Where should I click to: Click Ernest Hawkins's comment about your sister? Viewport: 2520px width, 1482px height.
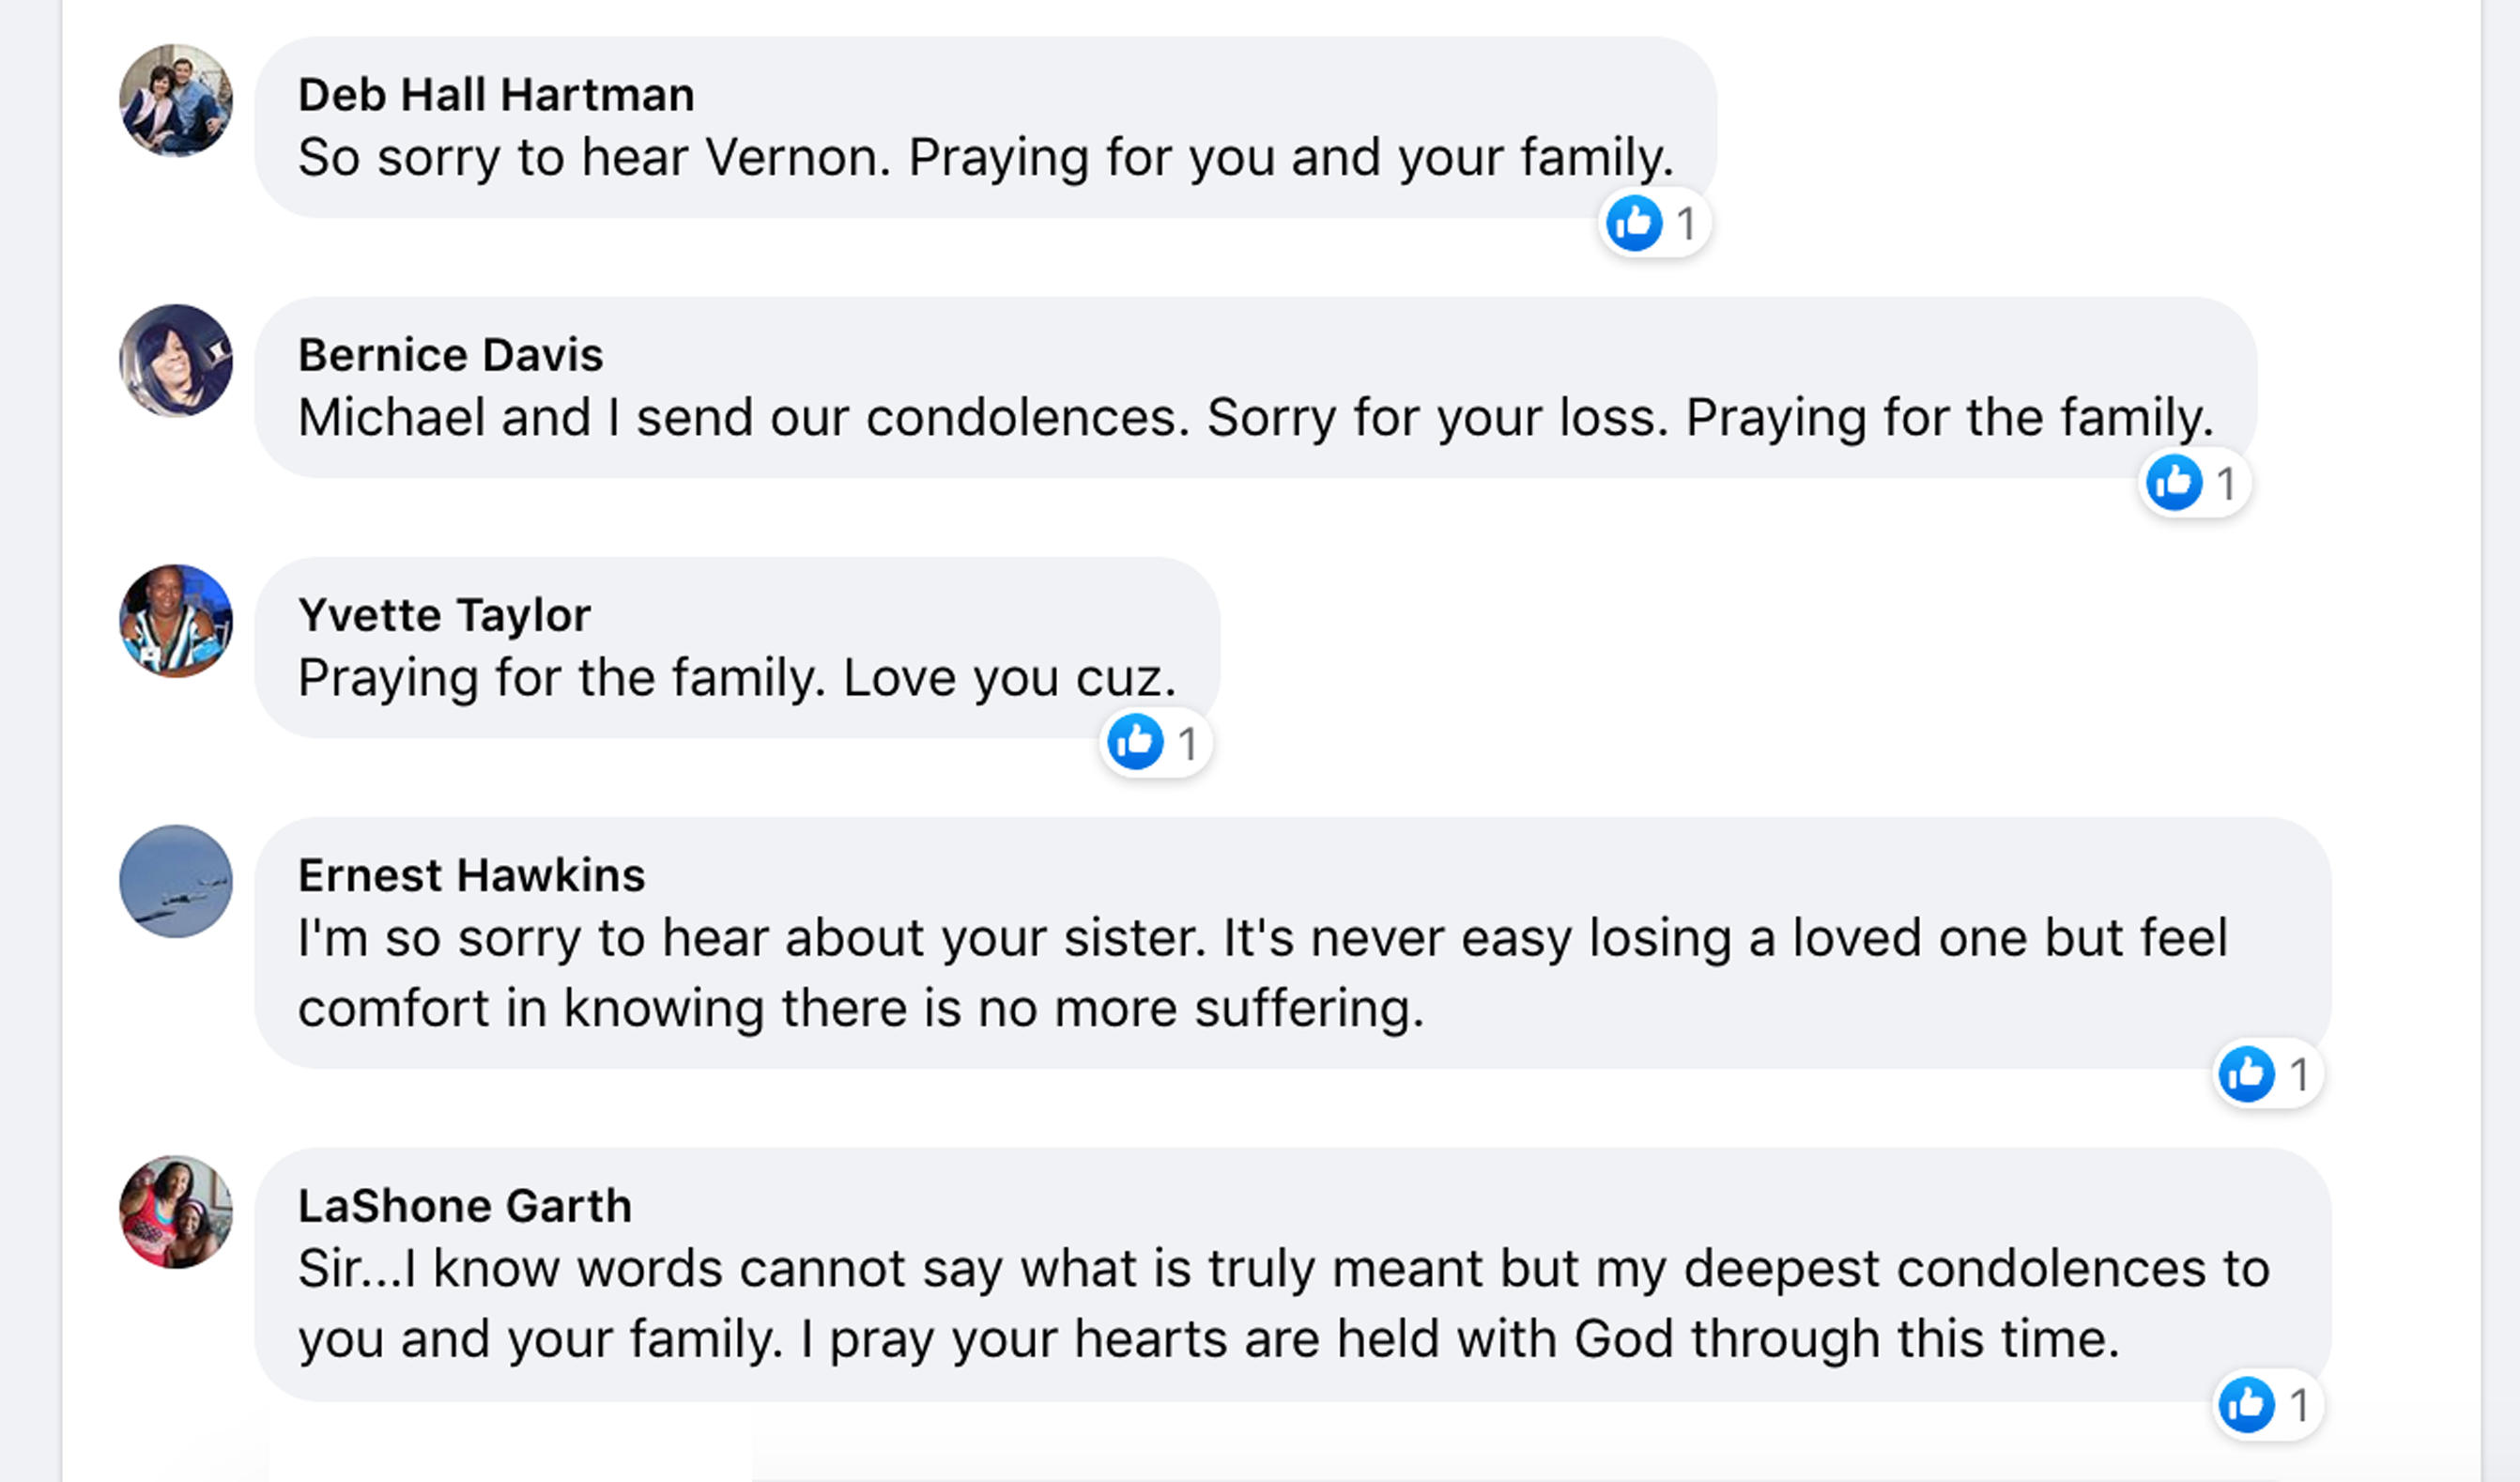tap(1262, 972)
